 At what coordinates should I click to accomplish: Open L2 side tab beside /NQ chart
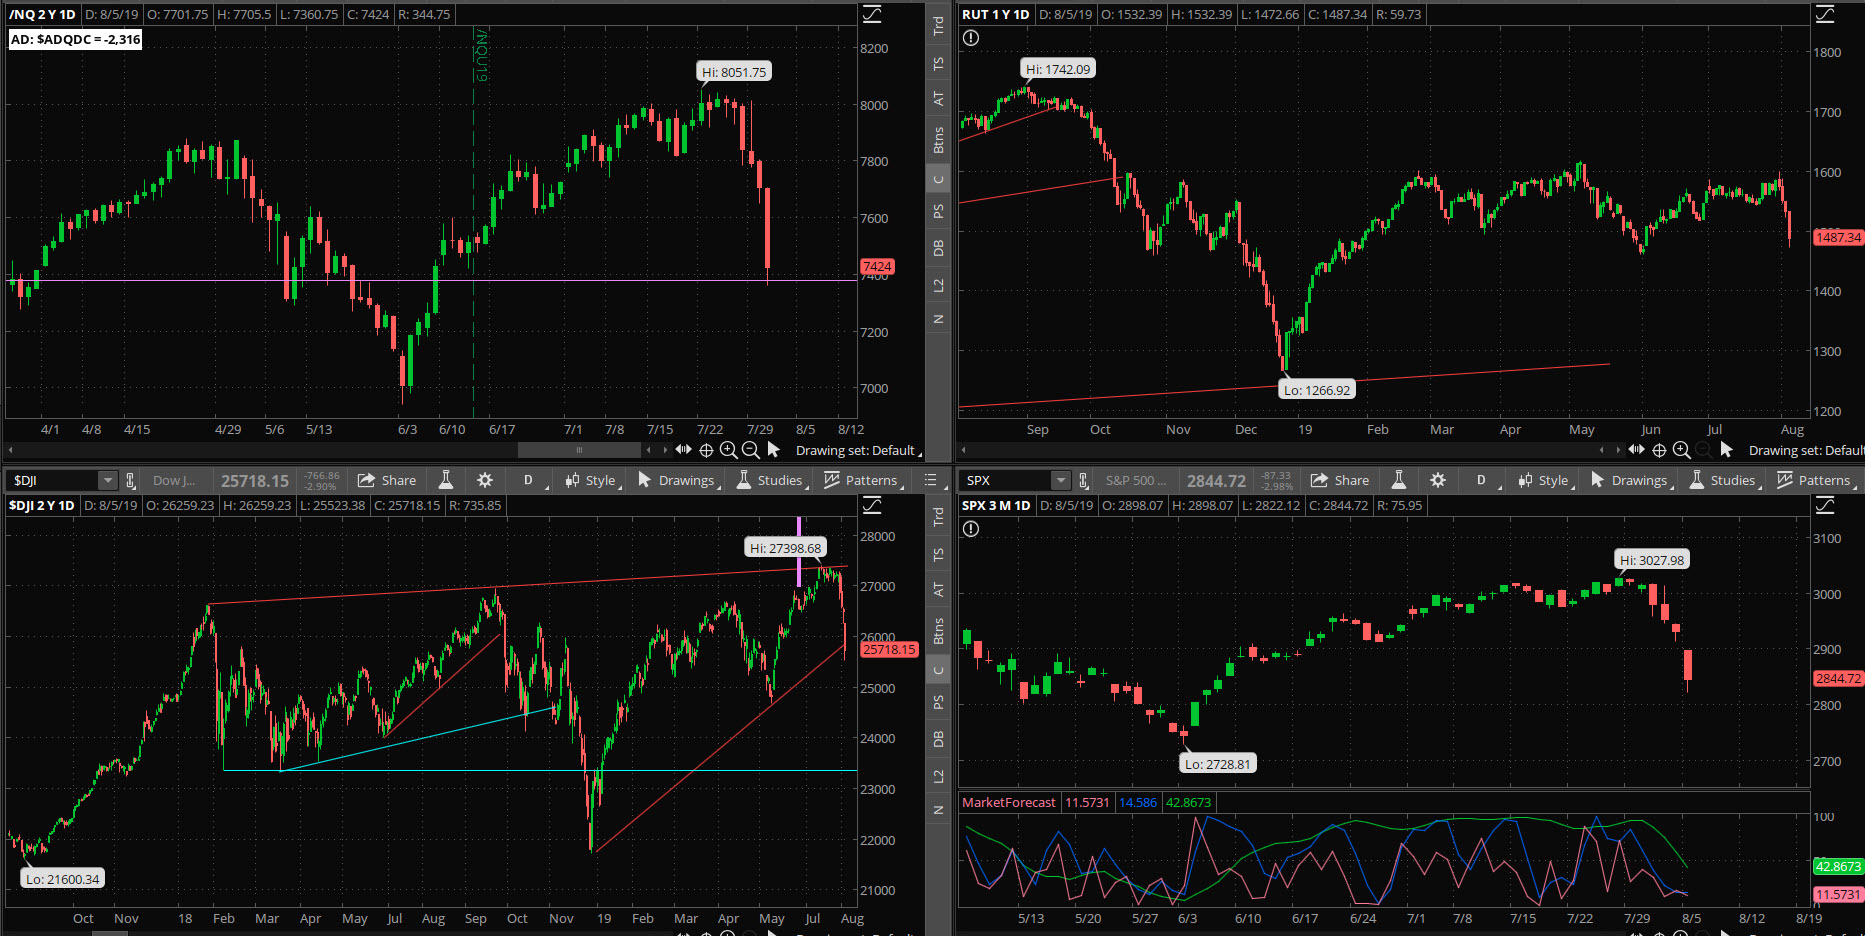click(938, 285)
